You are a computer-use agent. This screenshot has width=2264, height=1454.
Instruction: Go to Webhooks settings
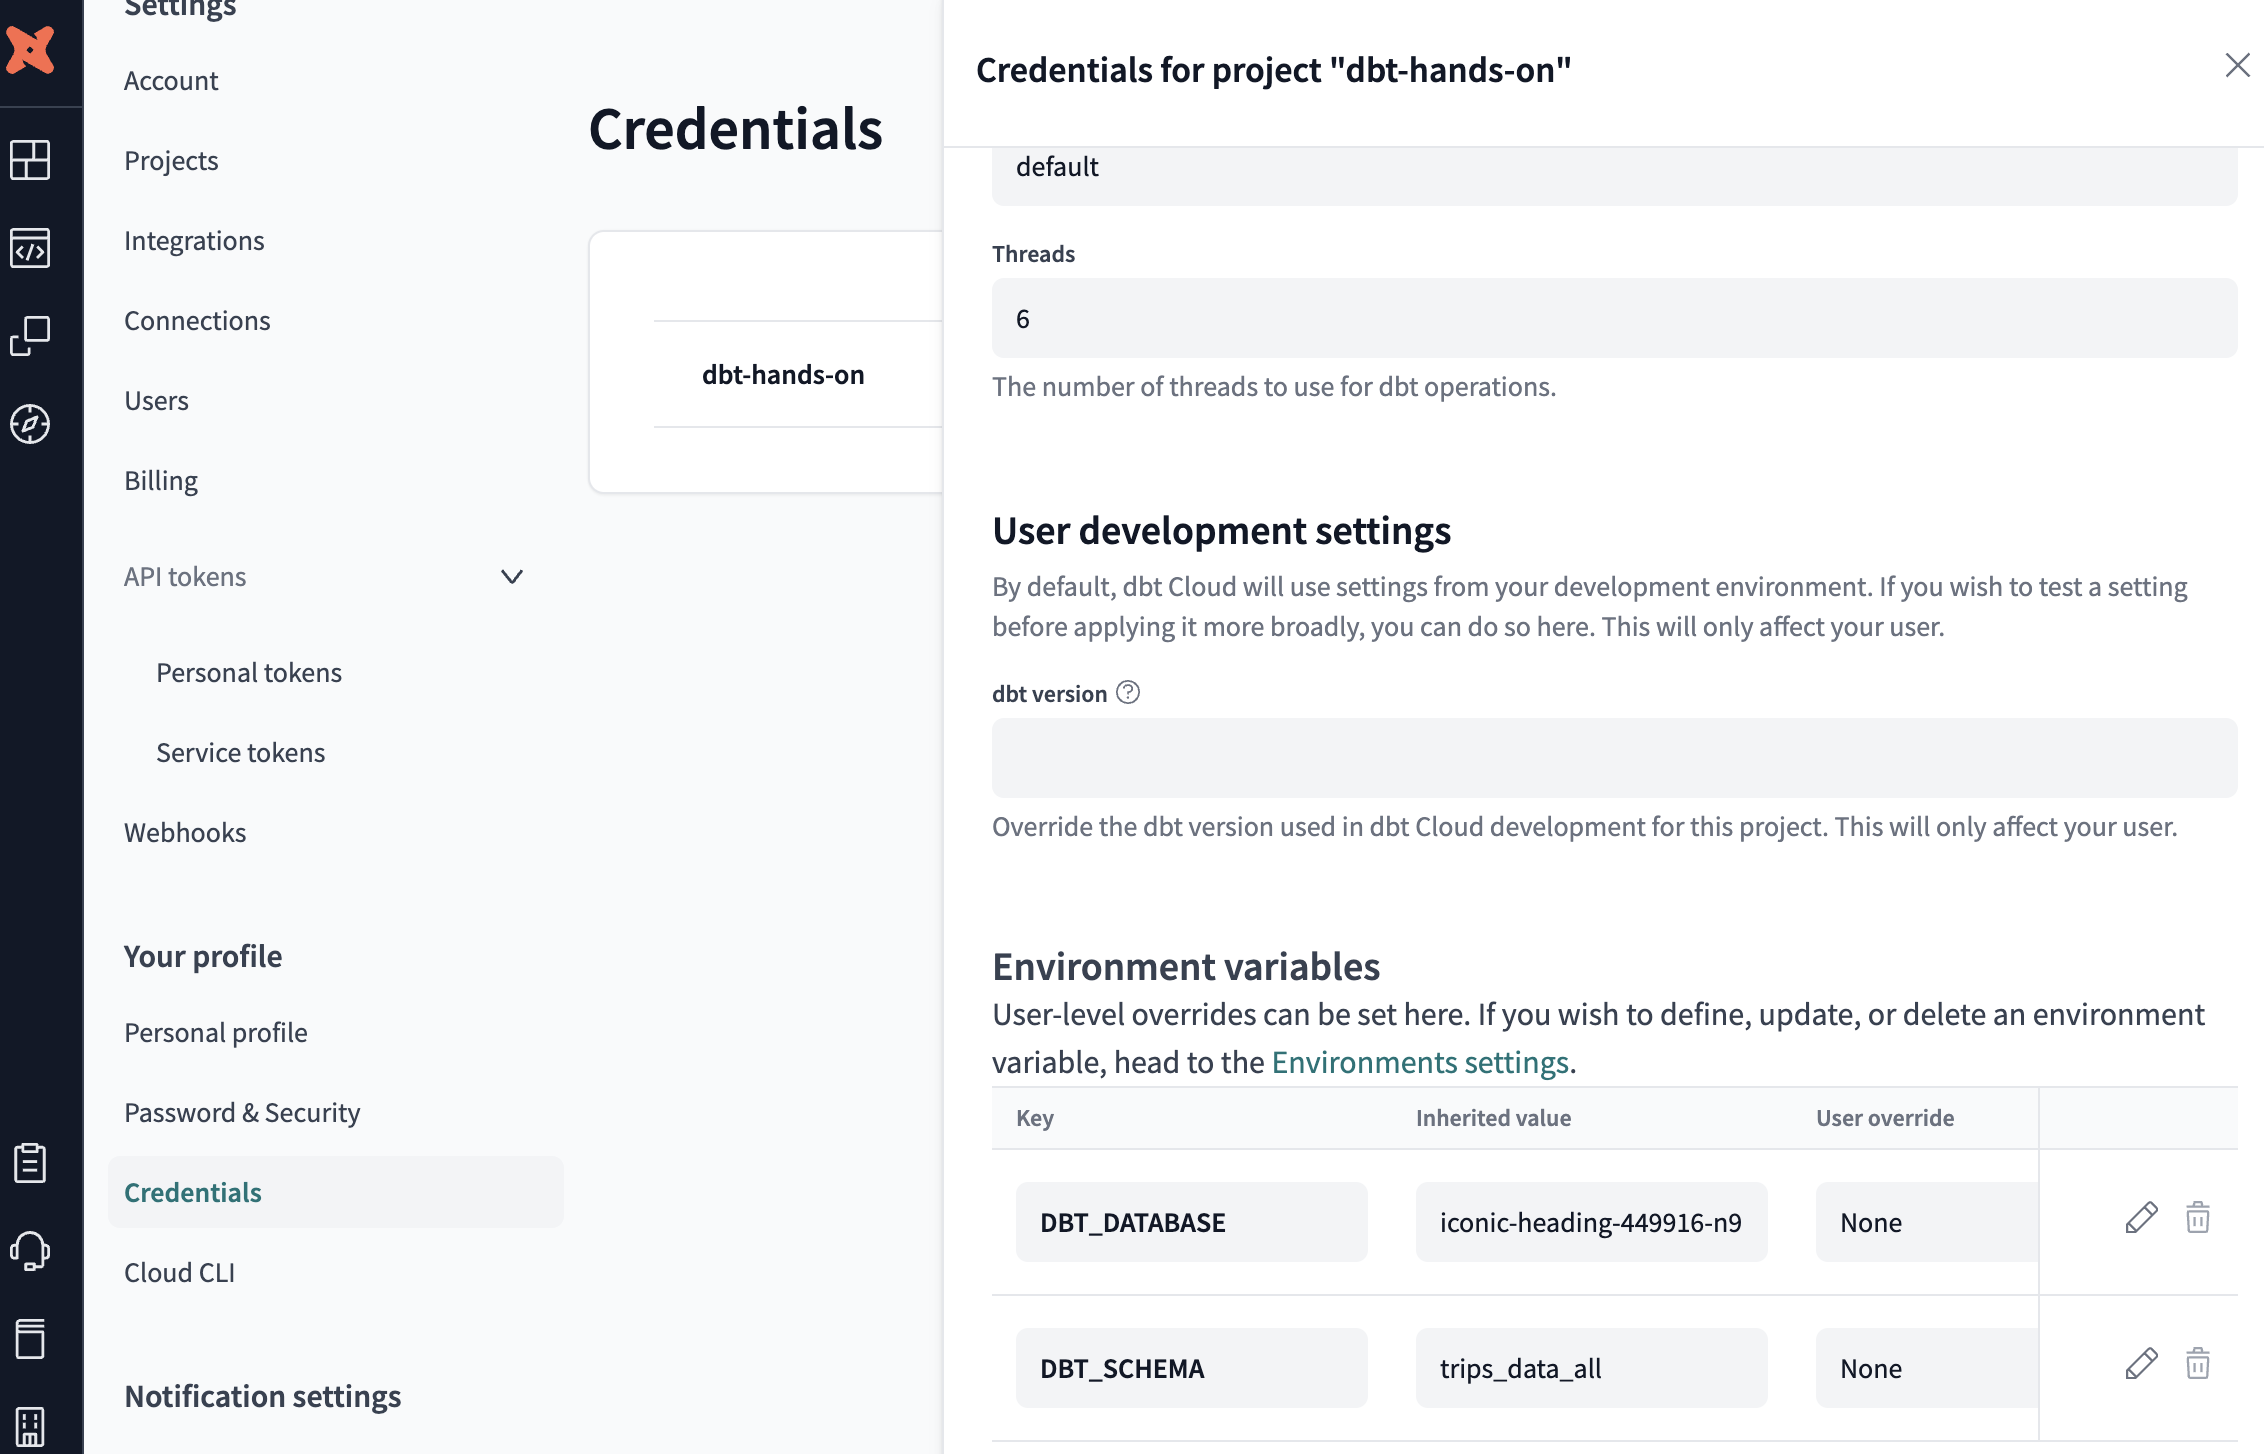(185, 833)
